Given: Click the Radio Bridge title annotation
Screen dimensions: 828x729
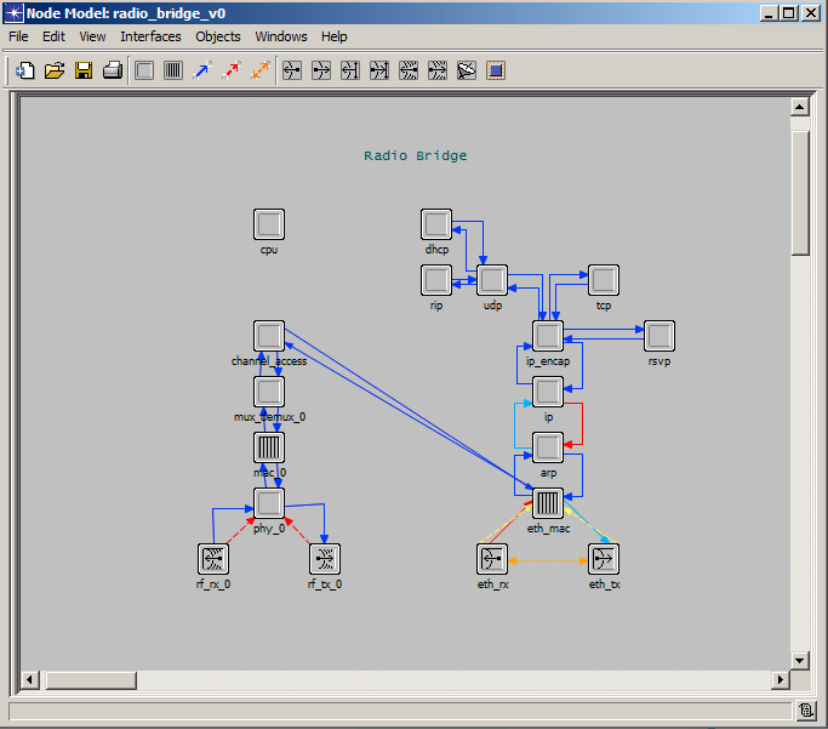Looking at the screenshot, I should [x=416, y=156].
